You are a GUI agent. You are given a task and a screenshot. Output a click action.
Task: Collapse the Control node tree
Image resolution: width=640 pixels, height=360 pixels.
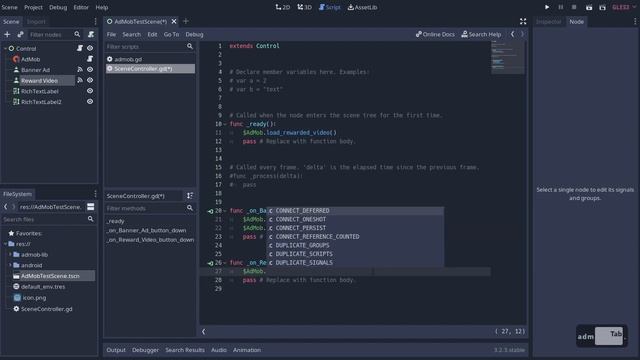(x=5, y=49)
